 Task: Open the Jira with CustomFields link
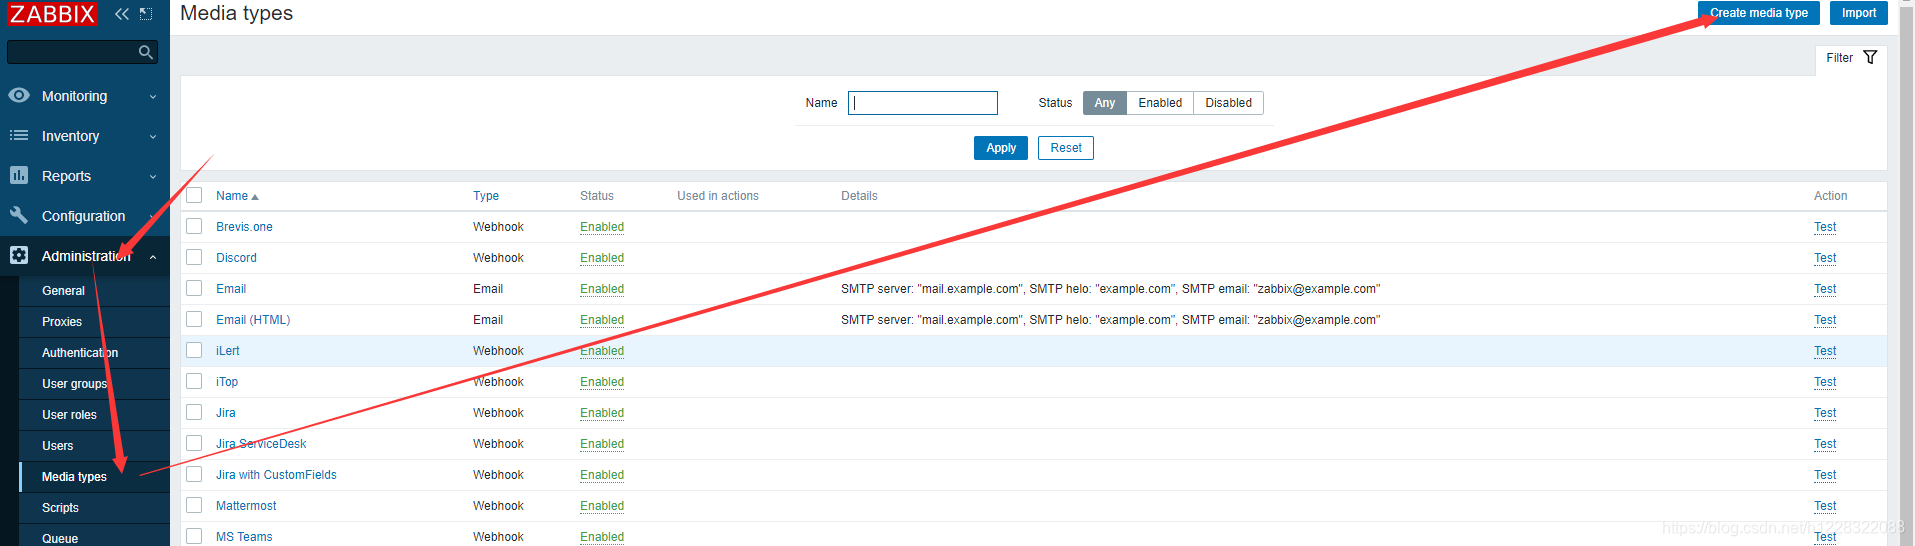pyautogui.click(x=276, y=475)
